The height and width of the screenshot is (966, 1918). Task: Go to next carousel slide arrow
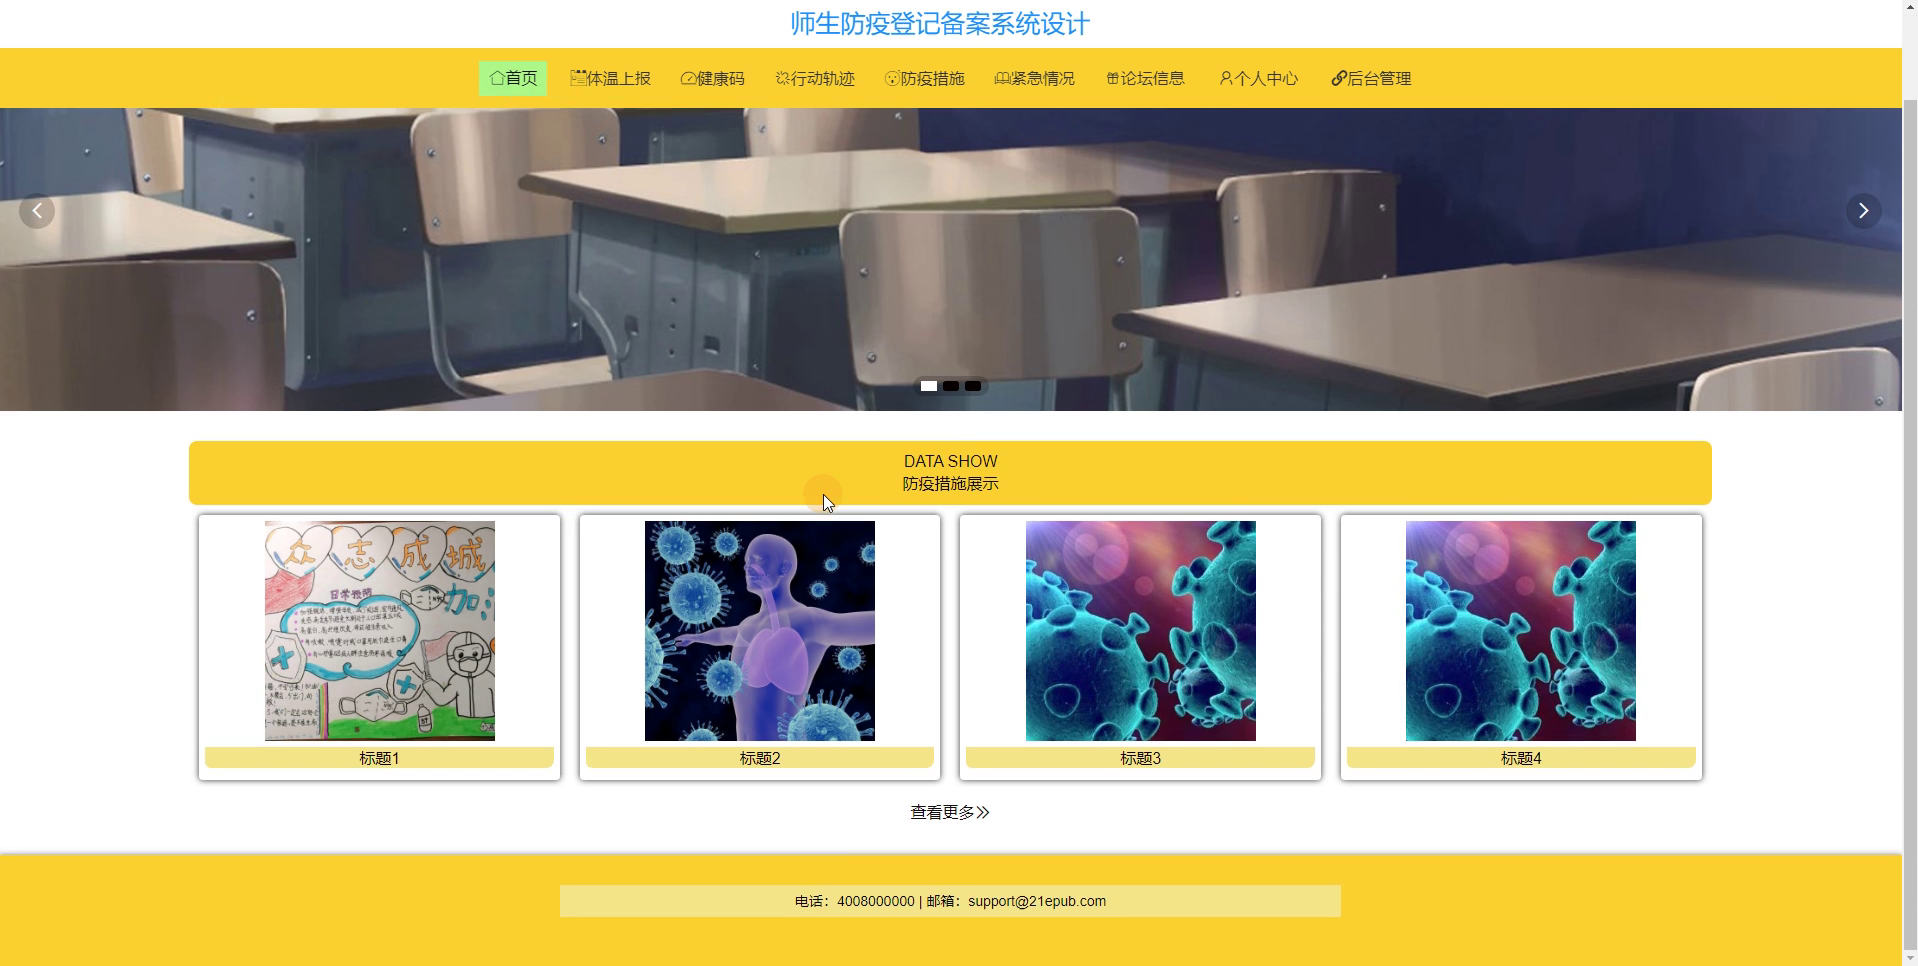1863,210
